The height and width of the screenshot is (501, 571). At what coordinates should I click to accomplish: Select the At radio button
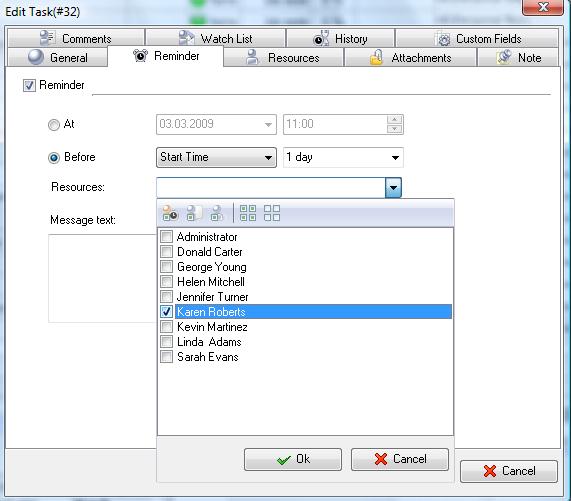[54, 125]
